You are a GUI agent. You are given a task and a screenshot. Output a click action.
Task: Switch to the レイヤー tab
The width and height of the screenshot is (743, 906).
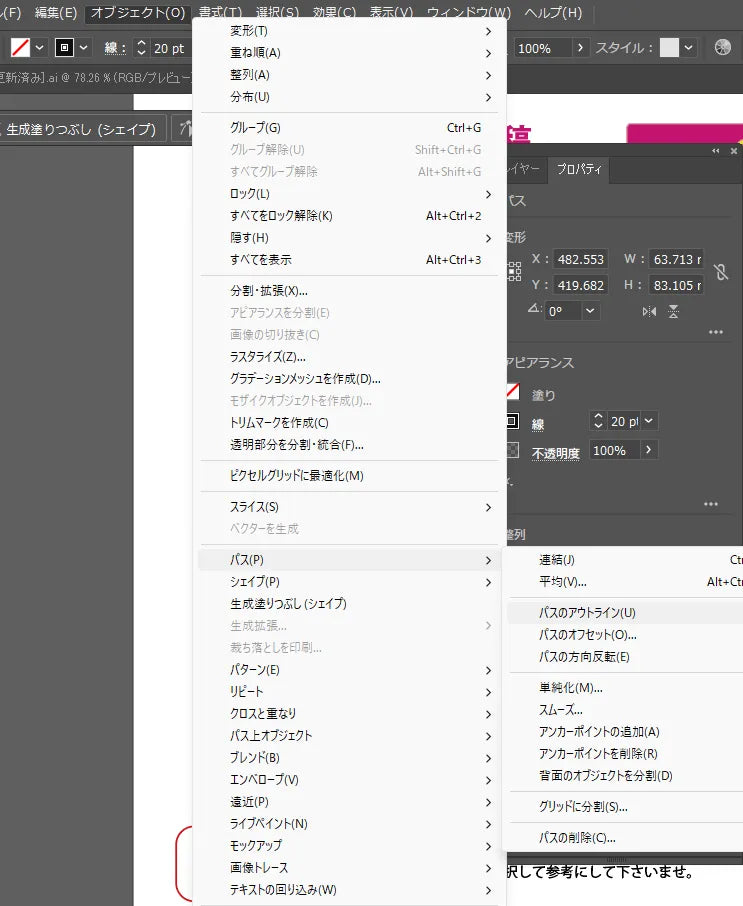pos(522,170)
